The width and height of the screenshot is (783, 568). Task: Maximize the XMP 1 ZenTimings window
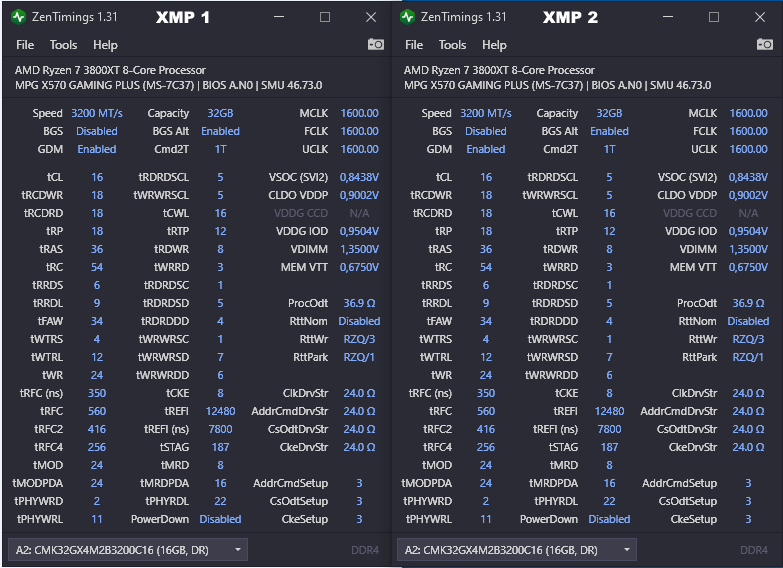click(x=325, y=17)
